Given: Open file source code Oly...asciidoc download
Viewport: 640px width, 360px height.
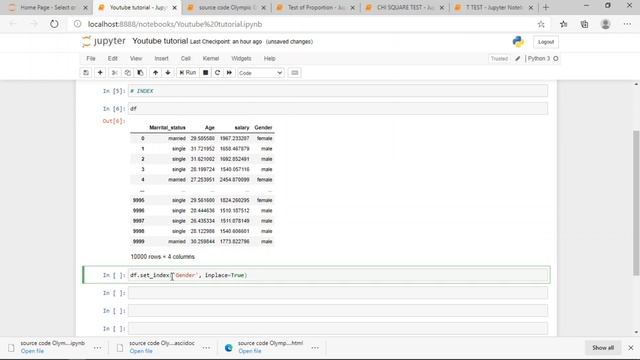Looking at the screenshot, I should pos(141,351).
